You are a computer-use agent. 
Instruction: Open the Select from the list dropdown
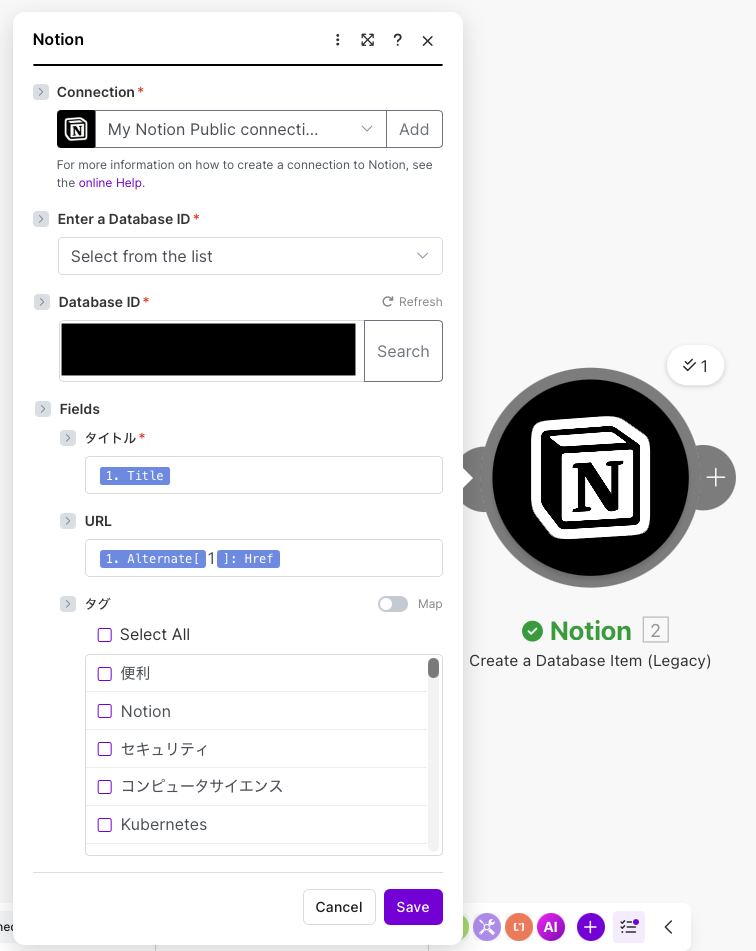pyautogui.click(x=250, y=256)
